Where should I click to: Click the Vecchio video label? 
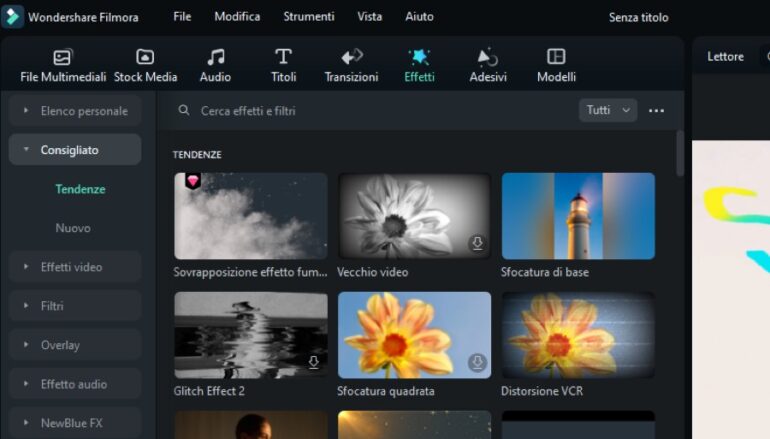click(x=372, y=272)
